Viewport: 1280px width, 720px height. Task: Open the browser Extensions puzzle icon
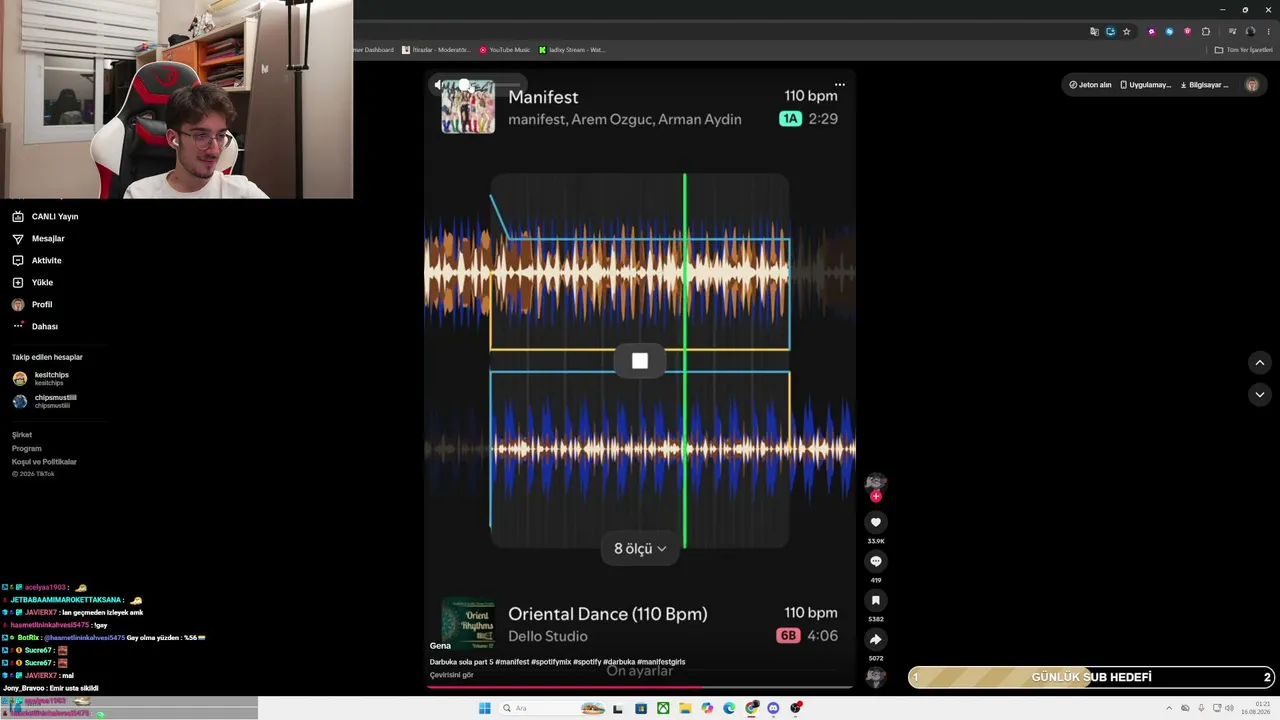click(x=1206, y=31)
